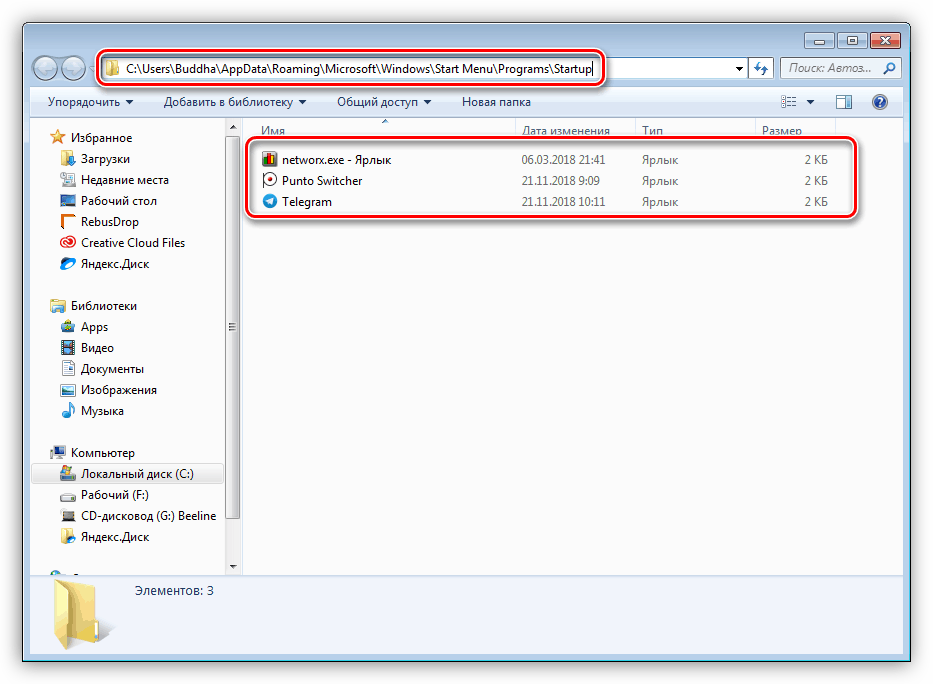Open the Help question mark icon

pos(879,102)
